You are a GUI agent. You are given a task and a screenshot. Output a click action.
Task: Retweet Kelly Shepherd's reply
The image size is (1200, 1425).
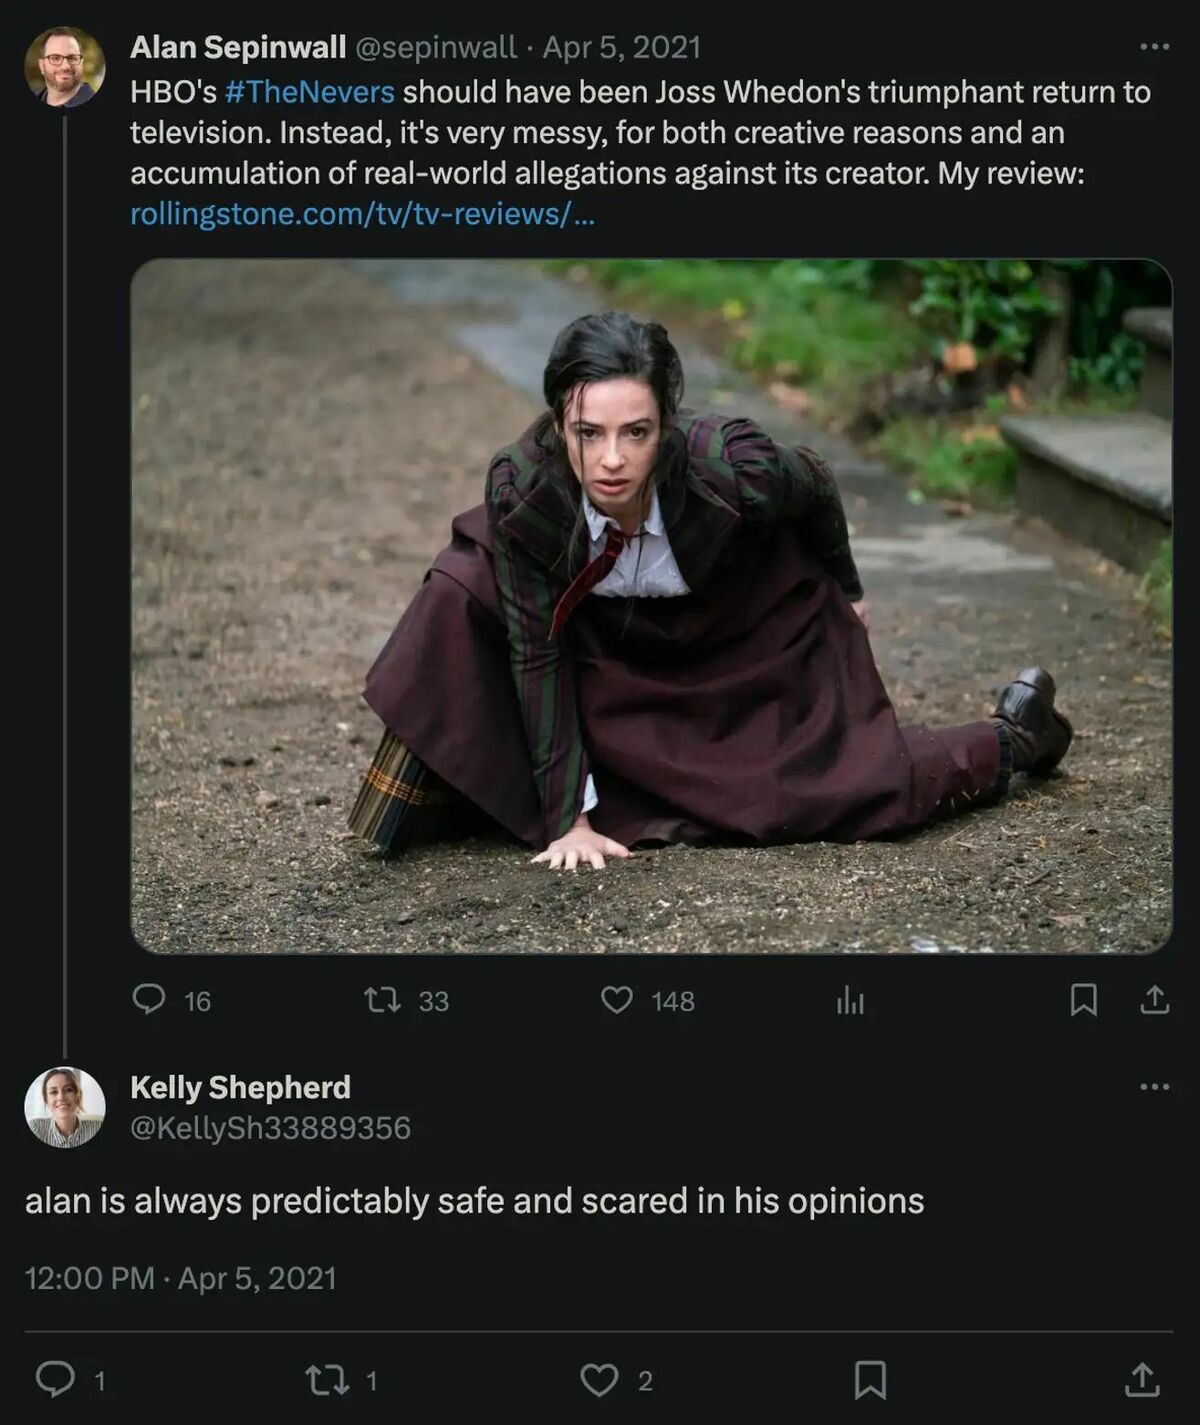(327, 1380)
